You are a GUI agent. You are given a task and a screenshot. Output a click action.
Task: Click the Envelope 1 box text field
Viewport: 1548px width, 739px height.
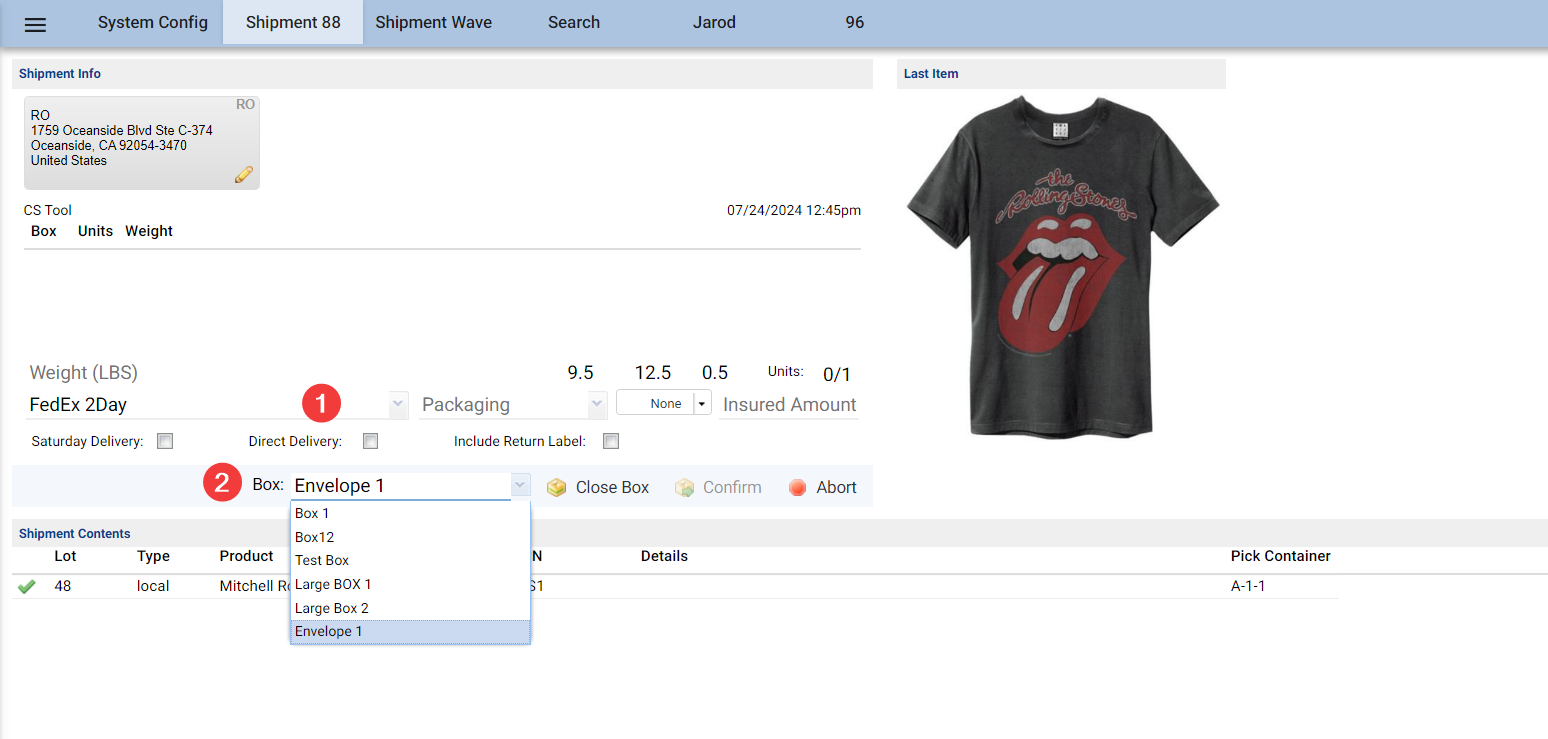coord(401,486)
